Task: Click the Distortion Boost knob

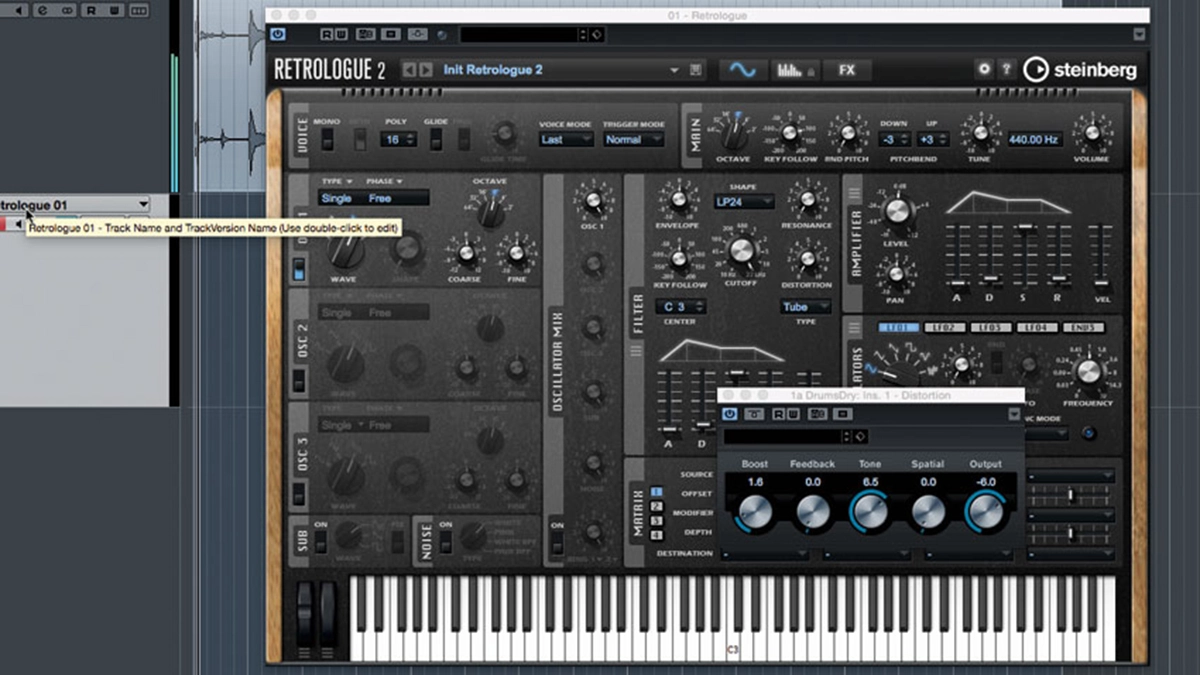Action: coord(755,512)
